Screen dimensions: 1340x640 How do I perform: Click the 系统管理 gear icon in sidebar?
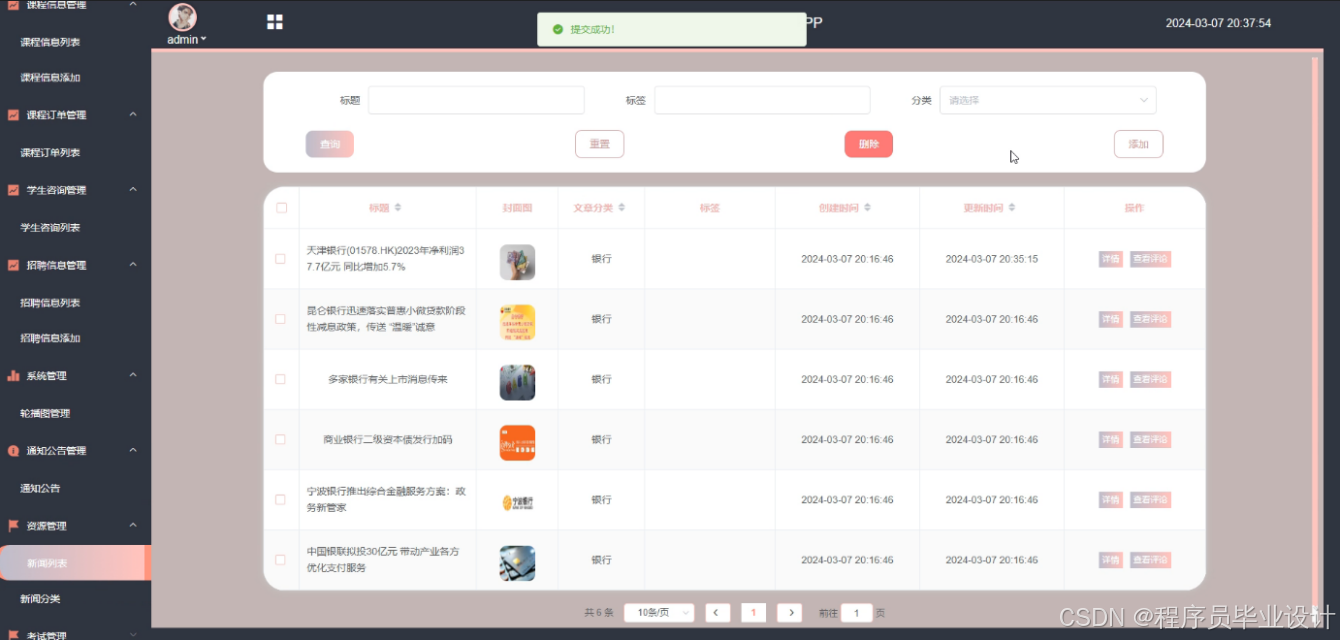point(12,376)
